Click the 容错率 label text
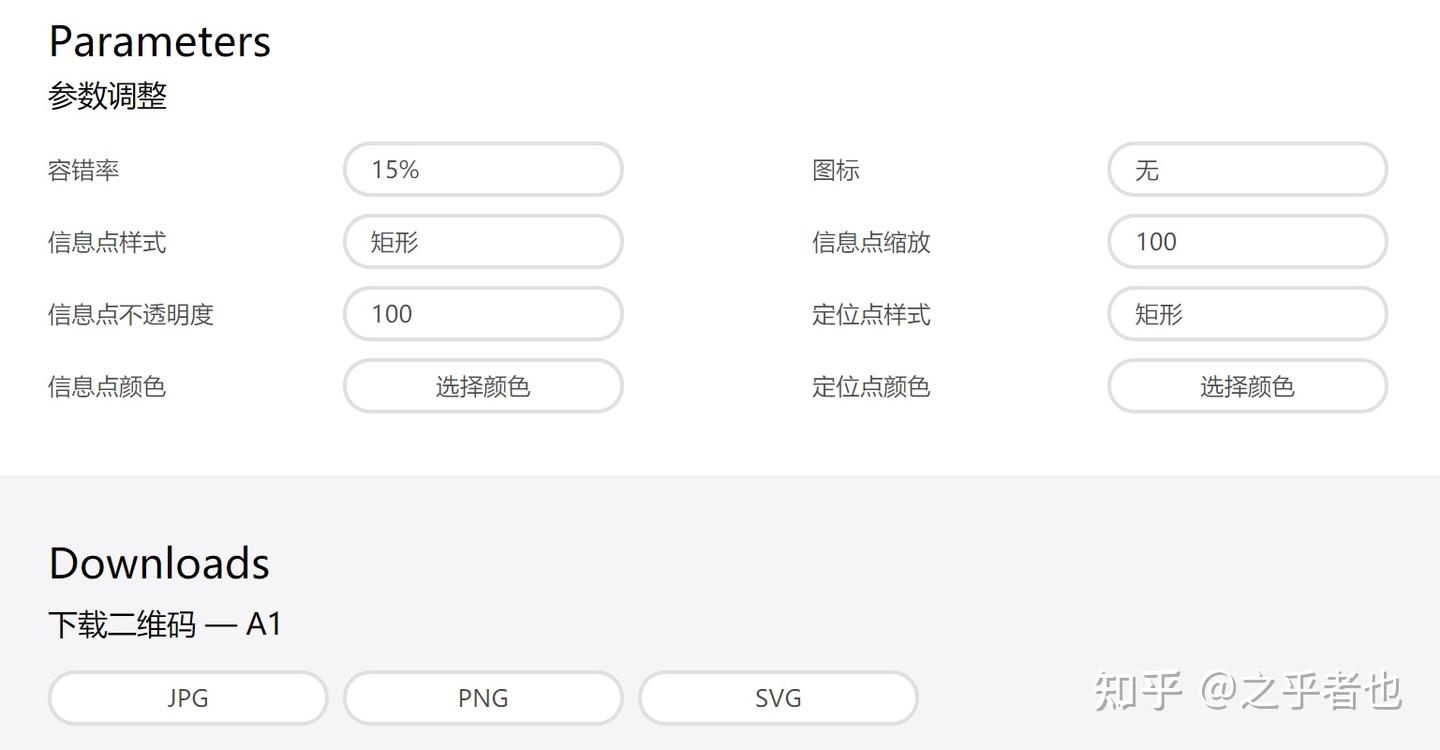Image resolution: width=1440 pixels, height=750 pixels. click(x=84, y=171)
